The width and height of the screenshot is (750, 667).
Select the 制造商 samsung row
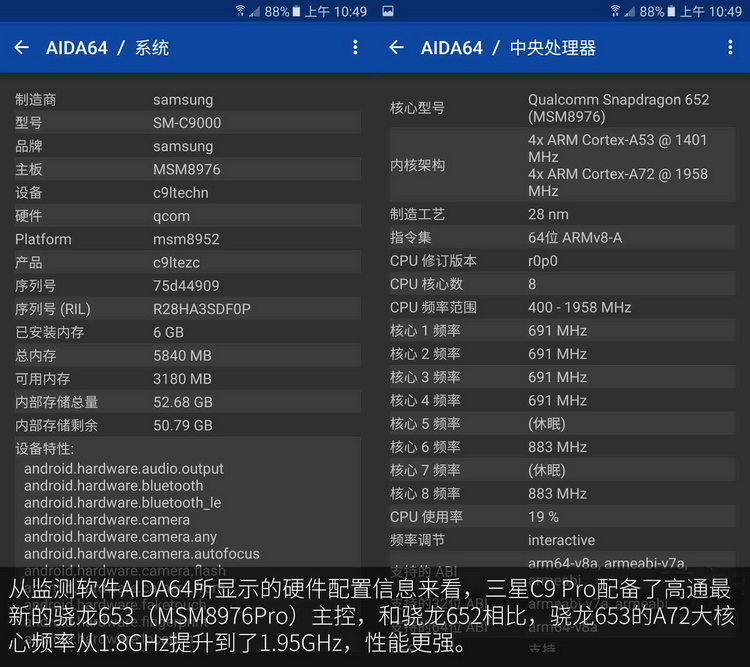188,100
